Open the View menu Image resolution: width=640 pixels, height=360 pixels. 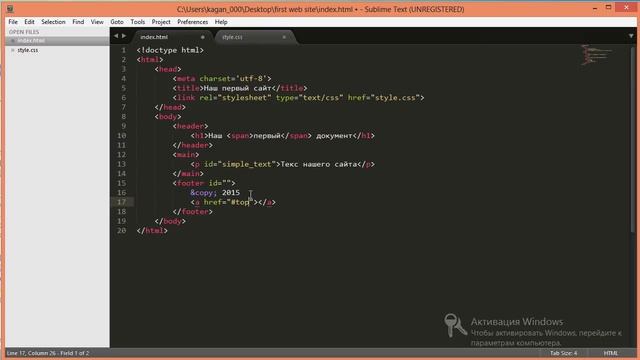pos(97,22)
